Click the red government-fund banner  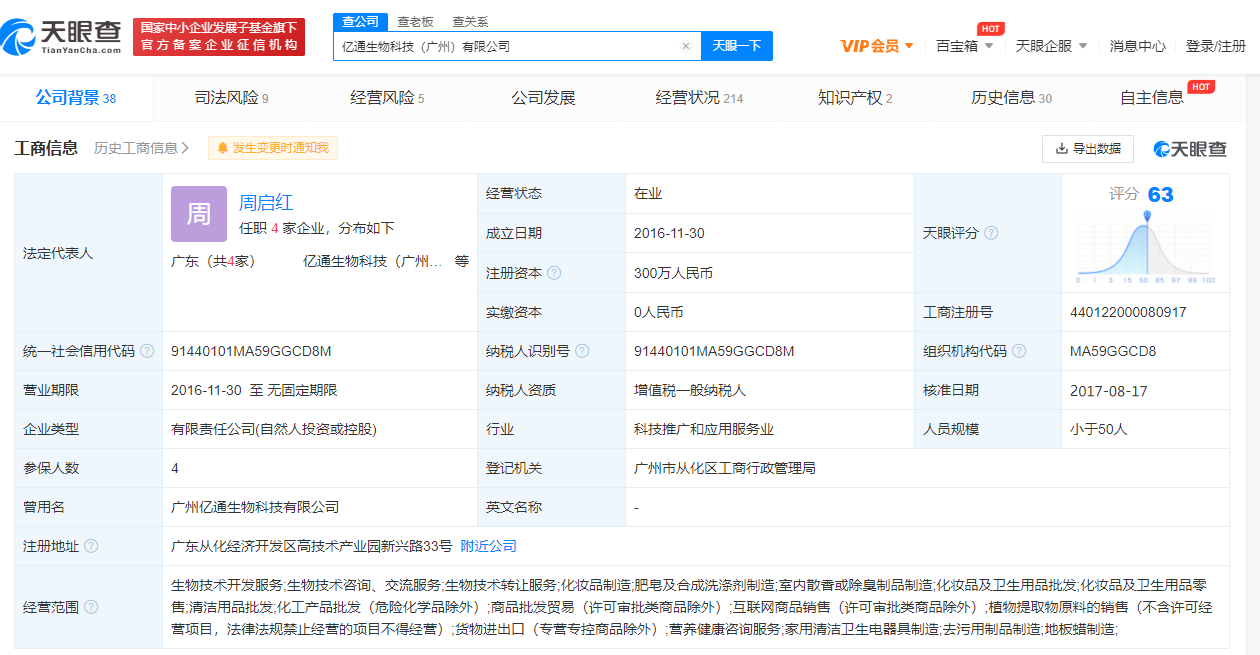pyautogui.click(x=219, y=36)
